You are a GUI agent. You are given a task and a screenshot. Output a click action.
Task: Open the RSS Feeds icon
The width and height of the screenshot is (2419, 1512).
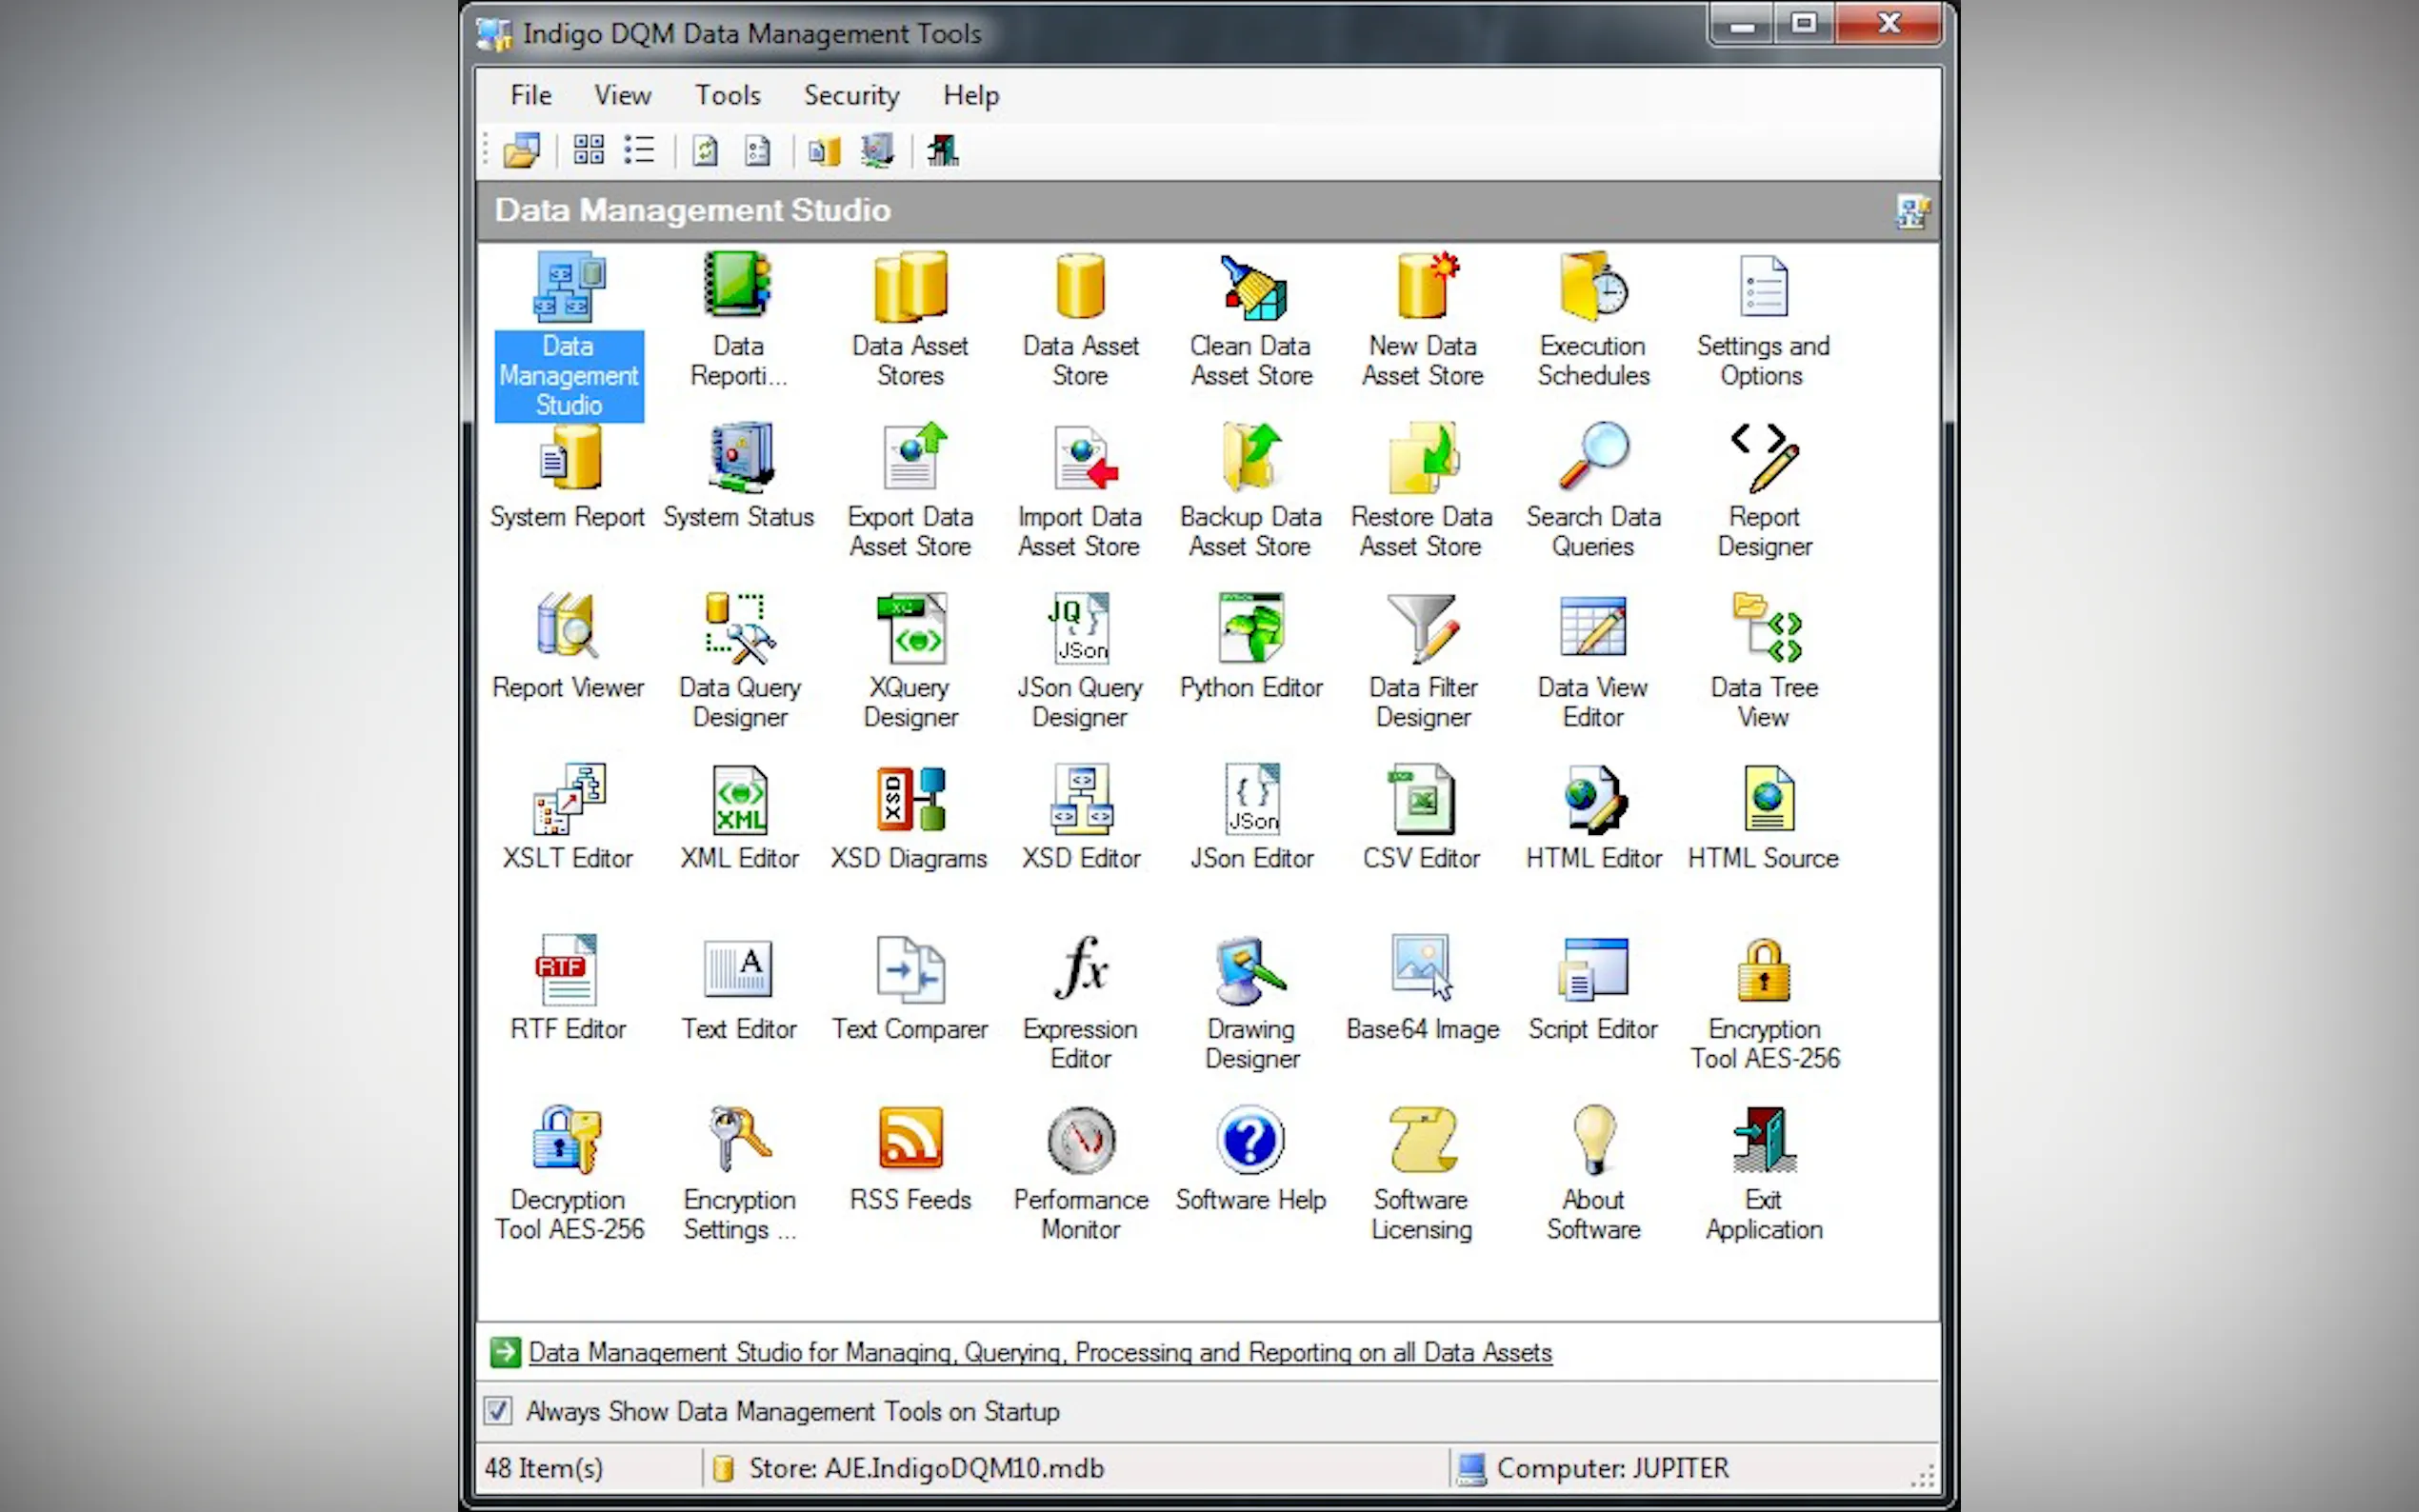tap(910, 1140)
